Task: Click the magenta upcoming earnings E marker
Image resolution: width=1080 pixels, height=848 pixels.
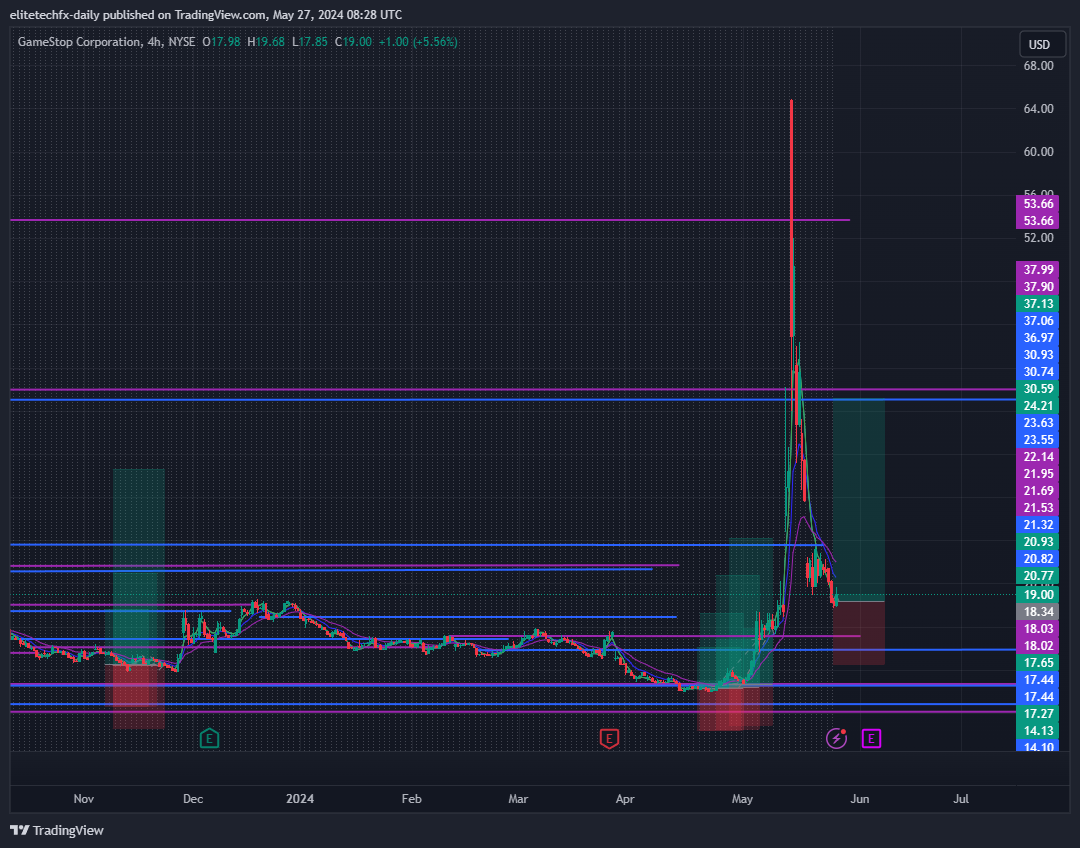Action: tap(871, 739)
